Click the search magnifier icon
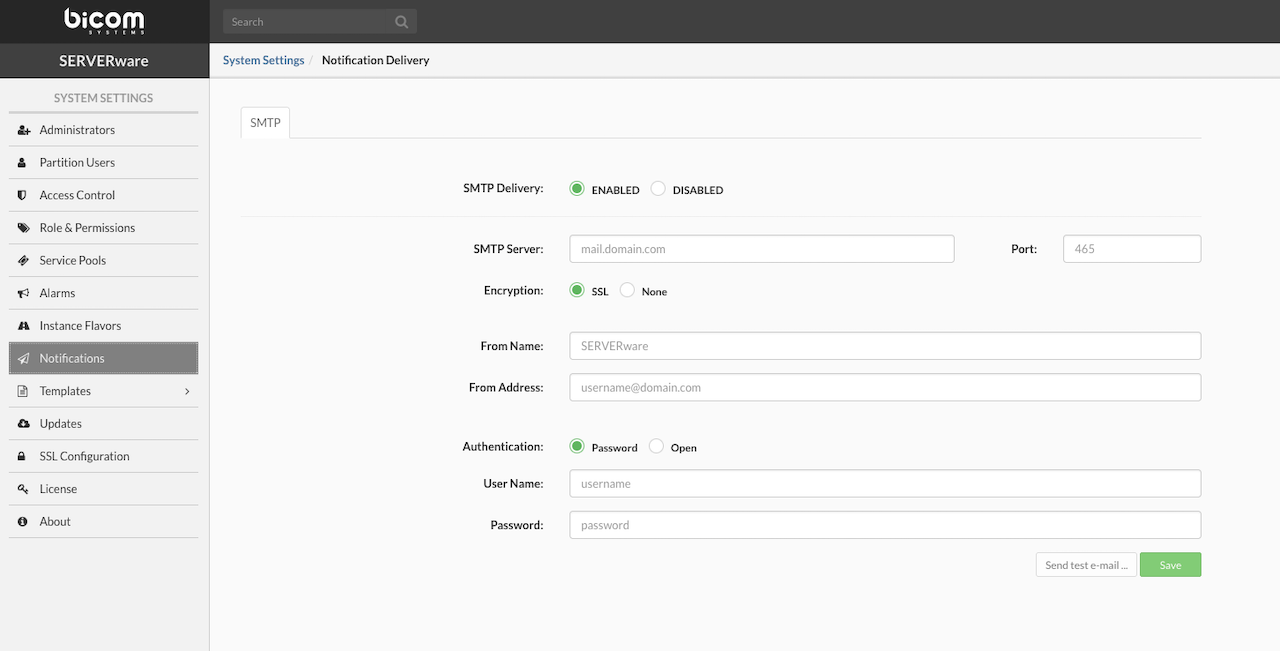The height and width of the screenshot is (651, 1280). point(401,21)
